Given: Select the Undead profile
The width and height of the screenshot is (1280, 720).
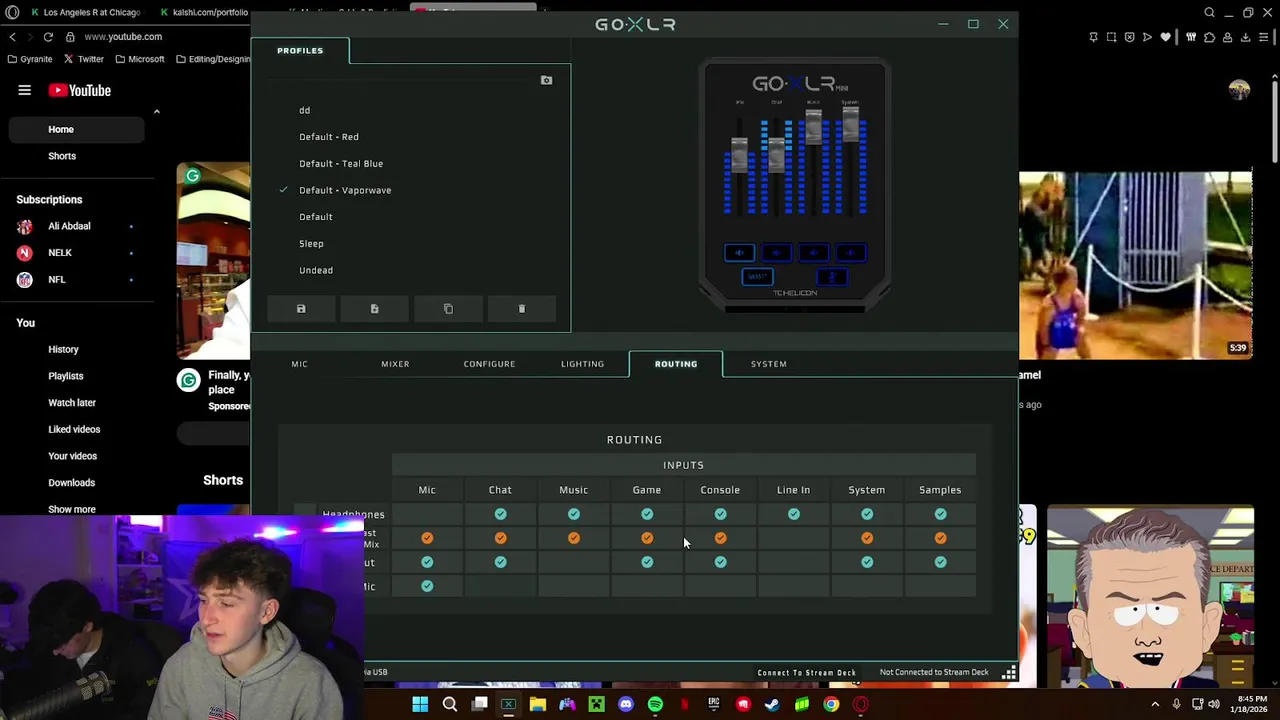Looking at the screenshot, I should (316, 270).
